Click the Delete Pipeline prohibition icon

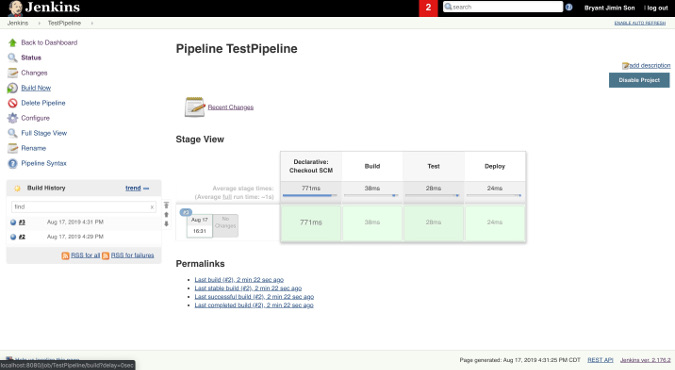point(12,103)
